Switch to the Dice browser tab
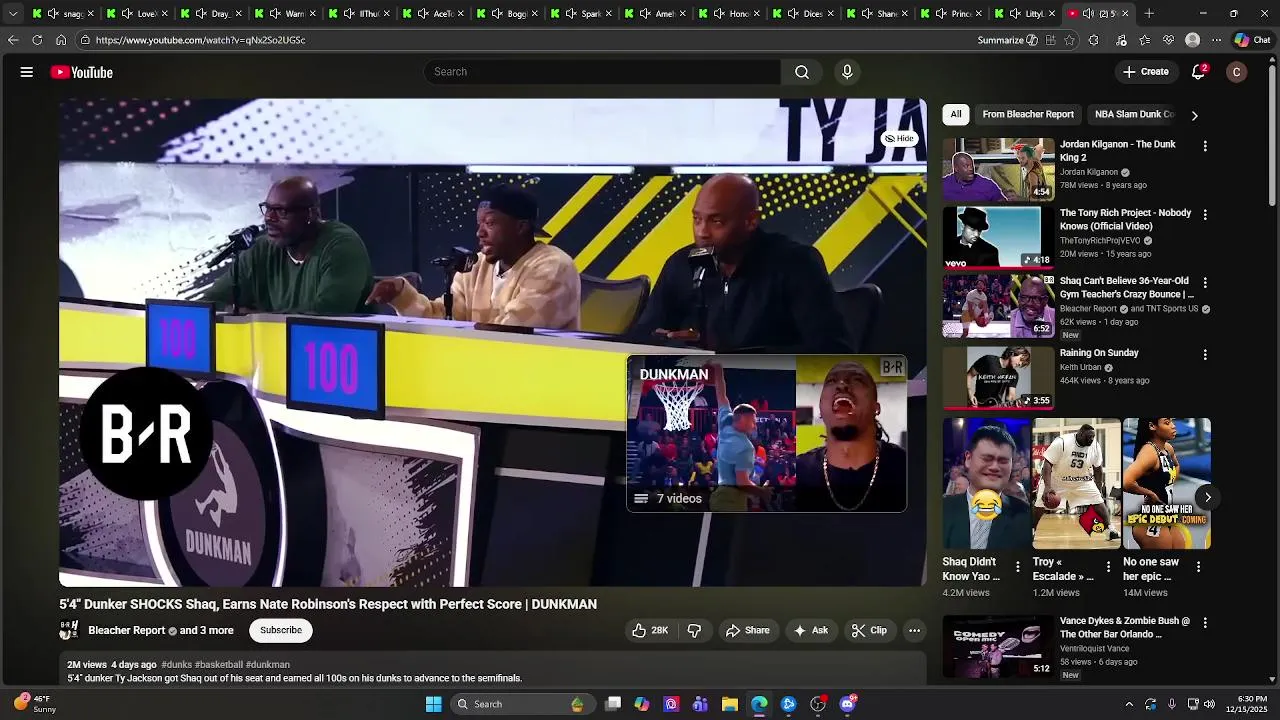This screenshot has width=1280, height=720. coord(805,14)
